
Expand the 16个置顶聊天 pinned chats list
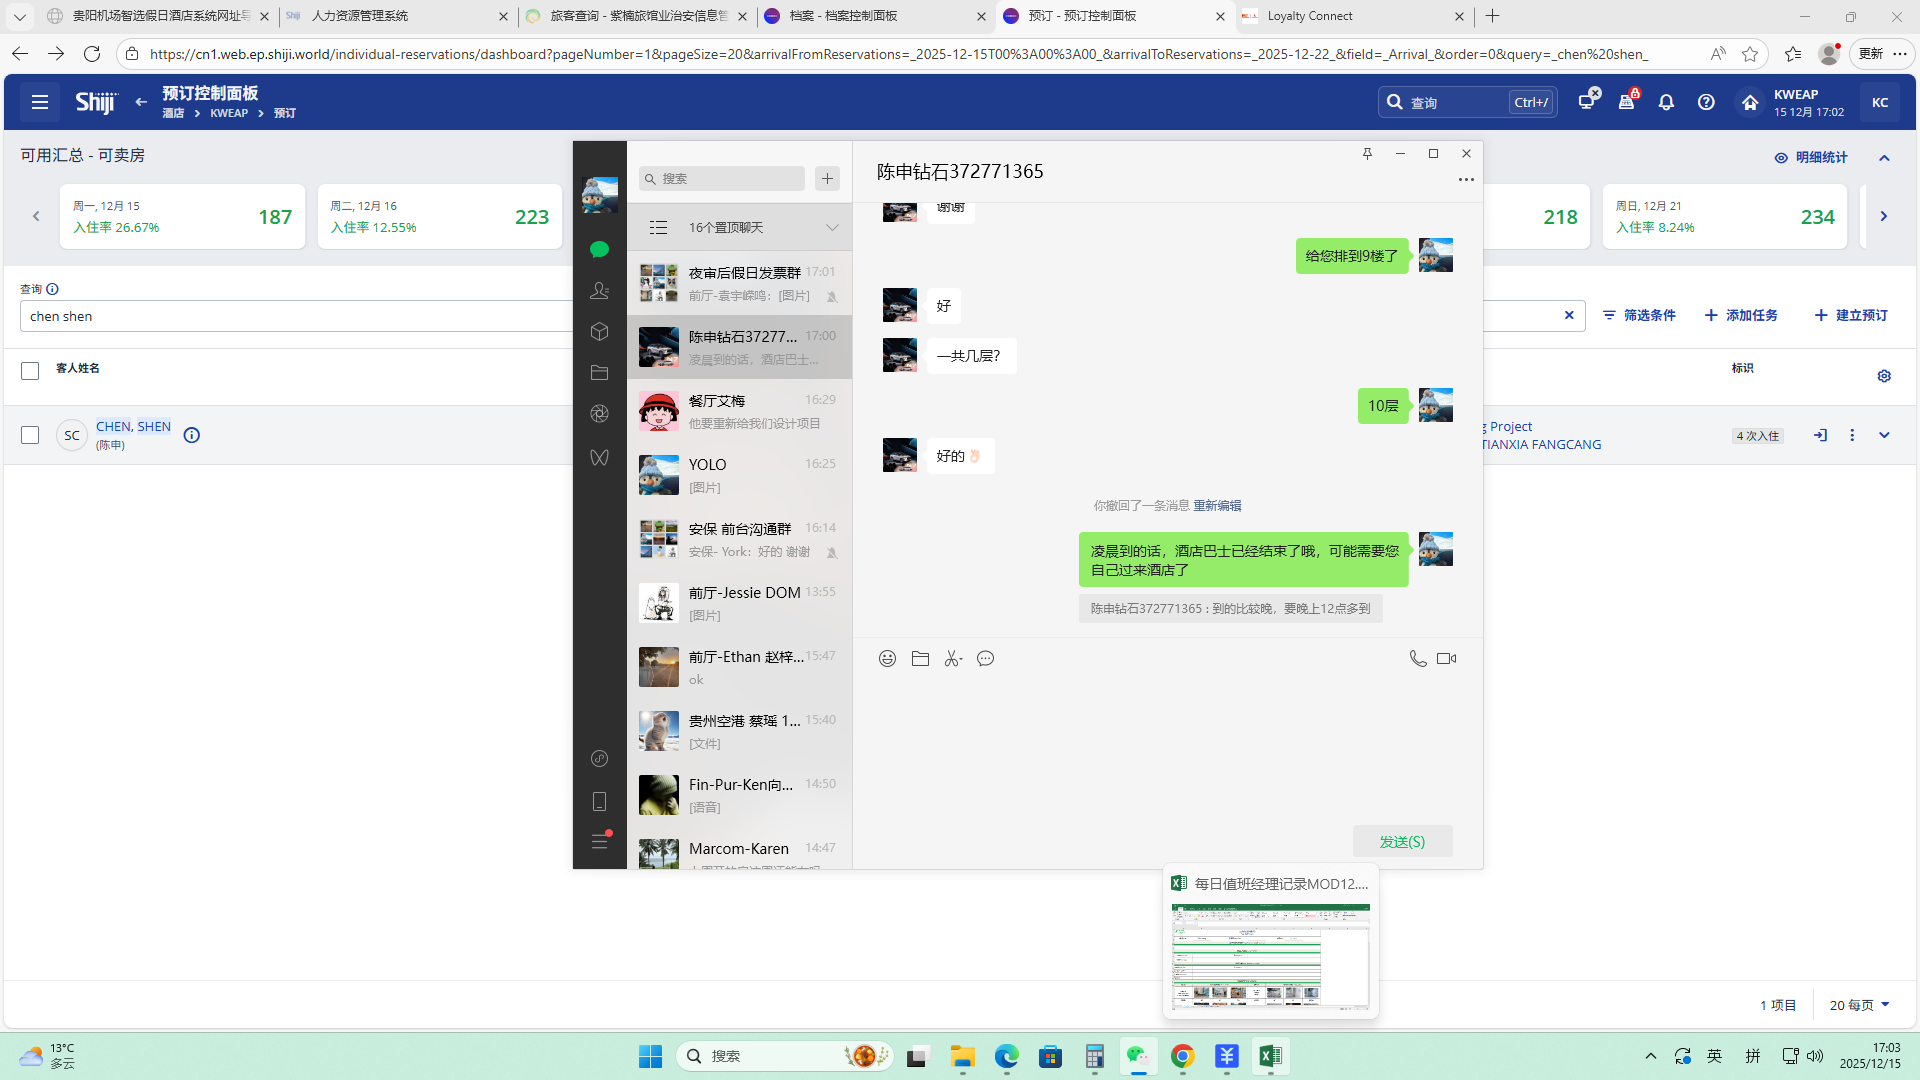tap(832, 227)
